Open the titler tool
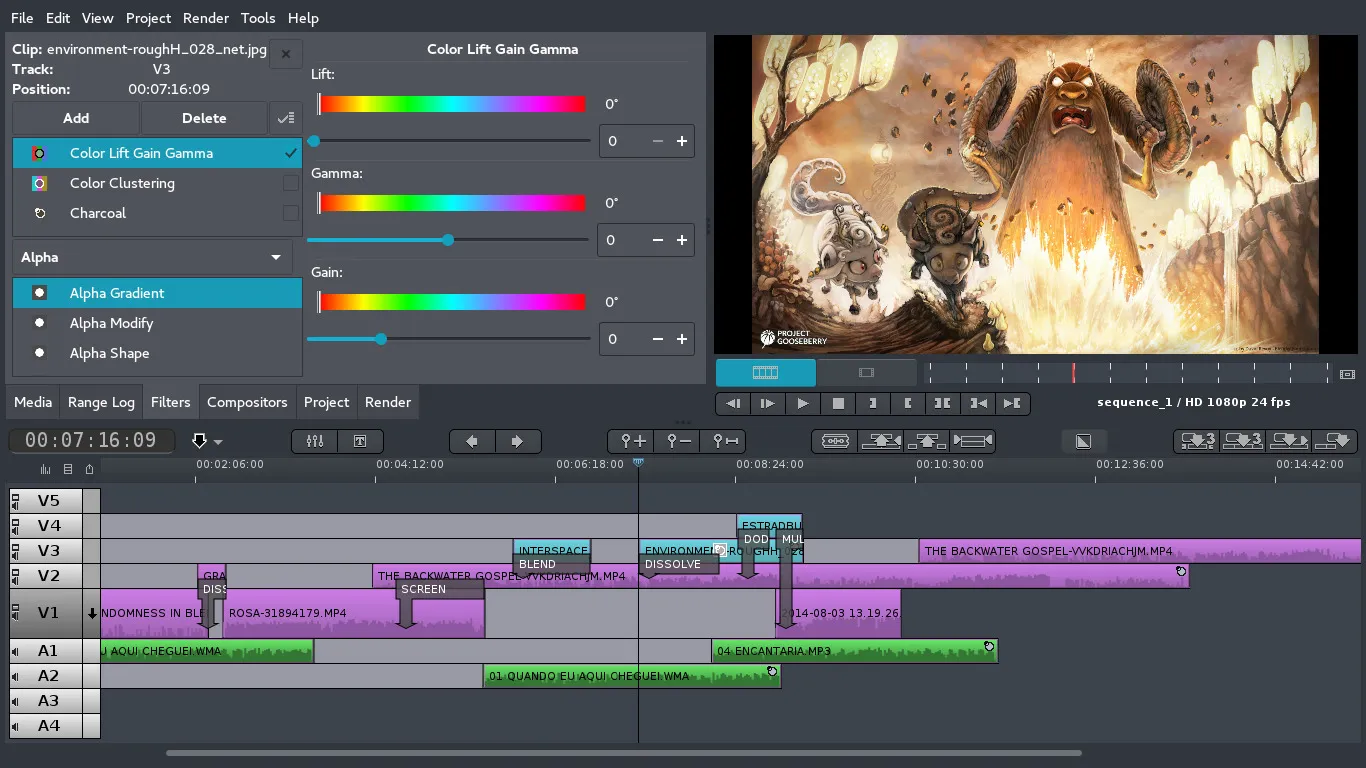Screen dimensions: 1366x768 coord(361,441)
